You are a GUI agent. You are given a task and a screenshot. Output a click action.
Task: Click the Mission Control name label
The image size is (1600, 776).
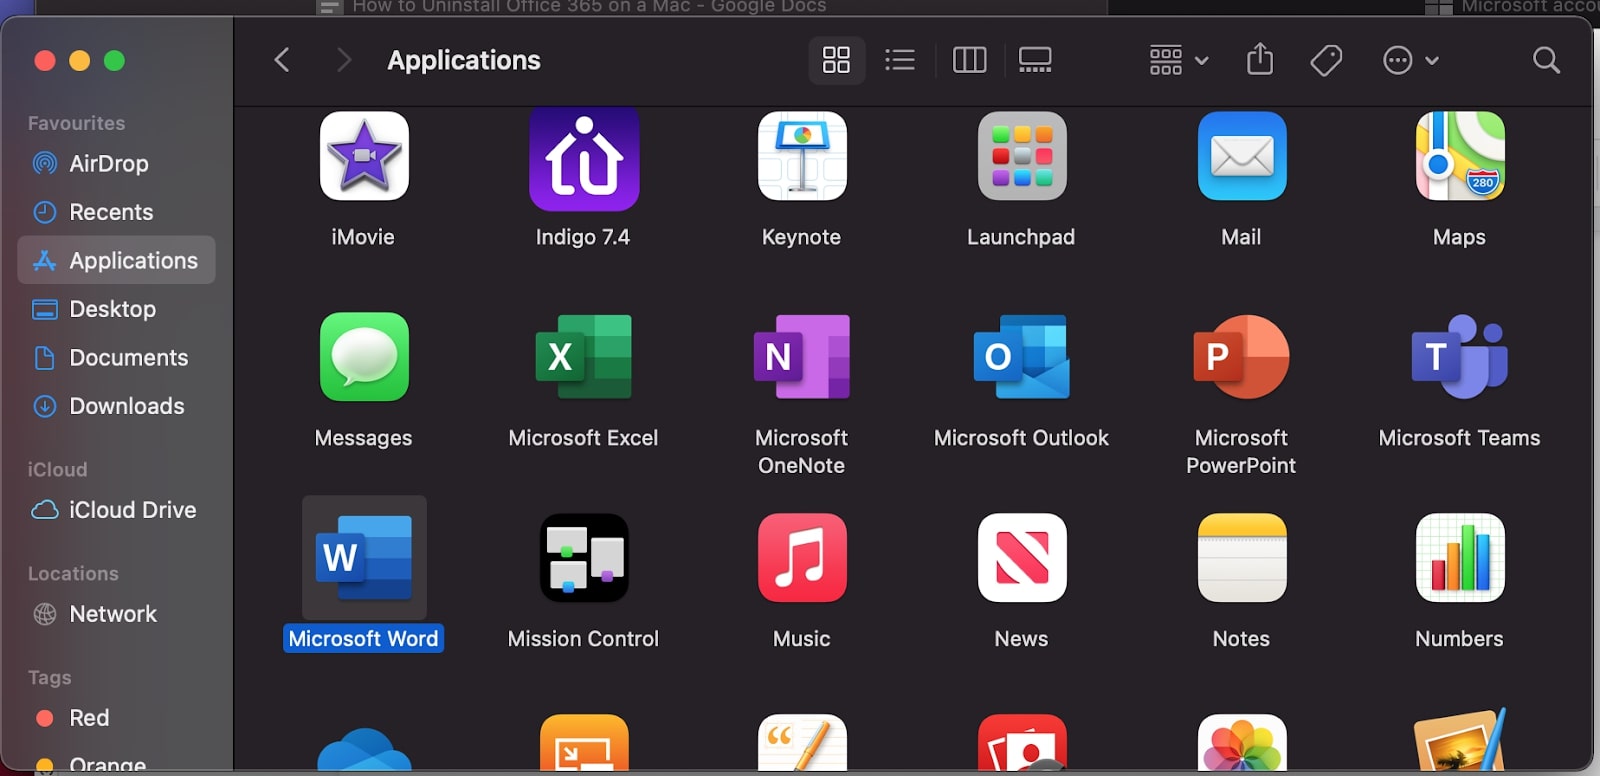click(584, 639)
